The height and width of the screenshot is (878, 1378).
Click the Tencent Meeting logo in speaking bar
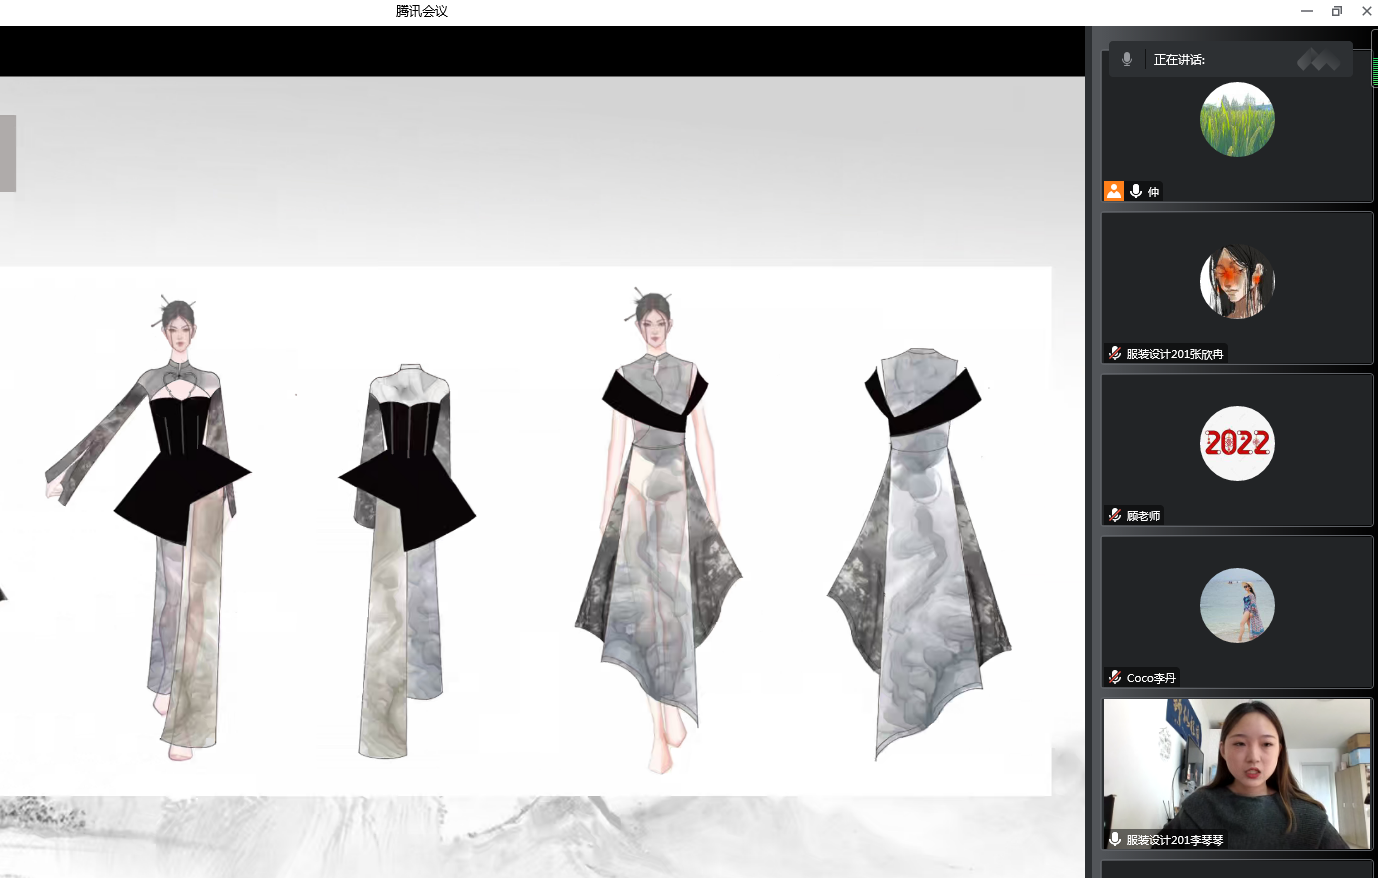pyautogui.click(x=1318, y=60)
